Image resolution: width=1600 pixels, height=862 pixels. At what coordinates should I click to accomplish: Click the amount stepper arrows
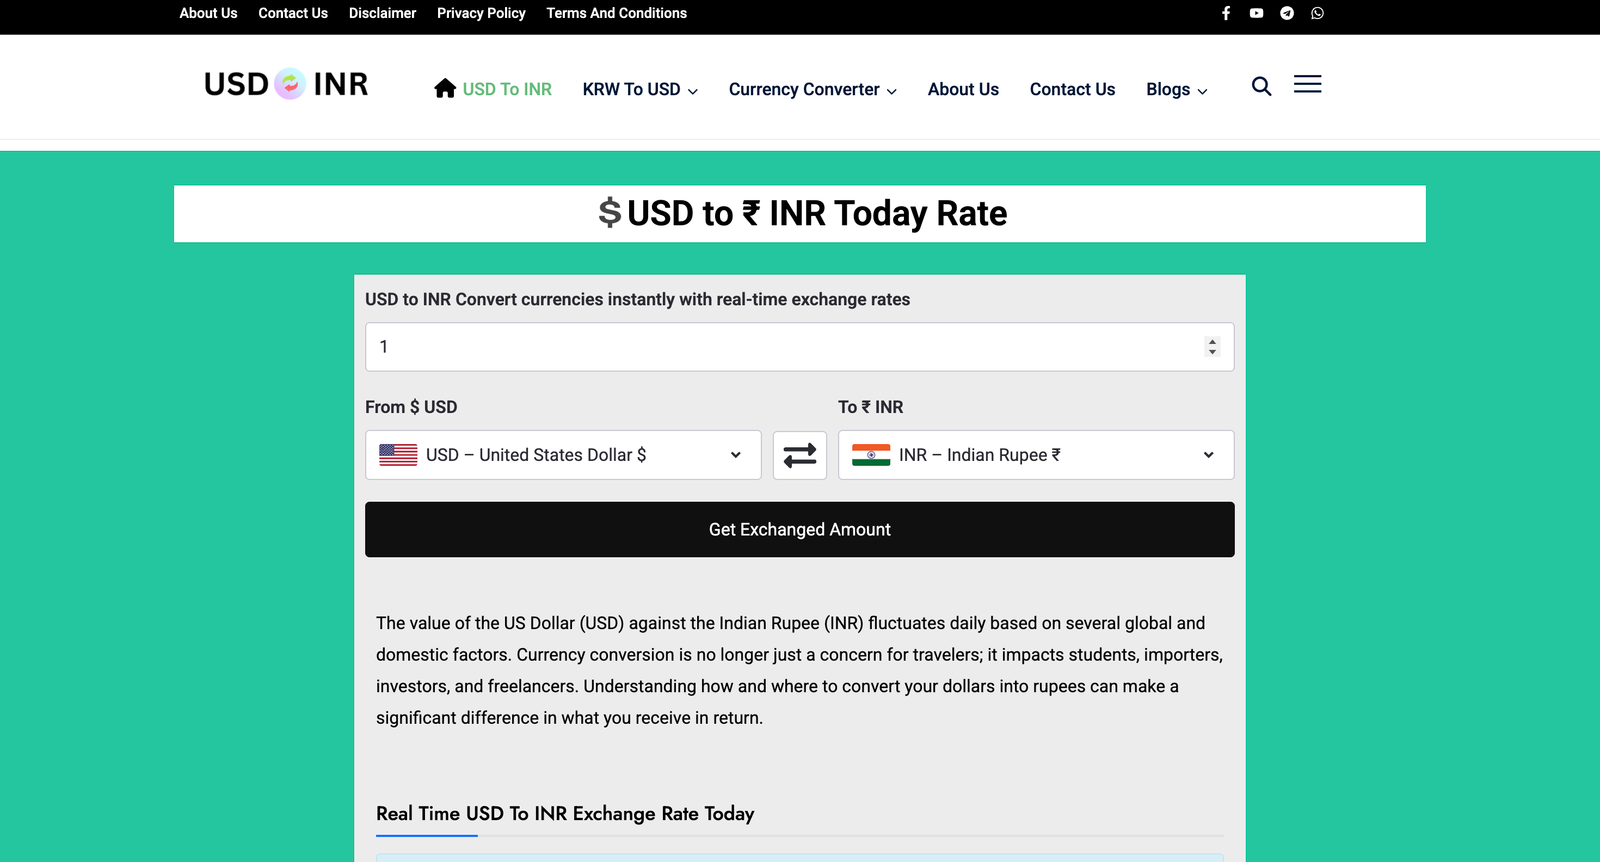[1212, 347]
